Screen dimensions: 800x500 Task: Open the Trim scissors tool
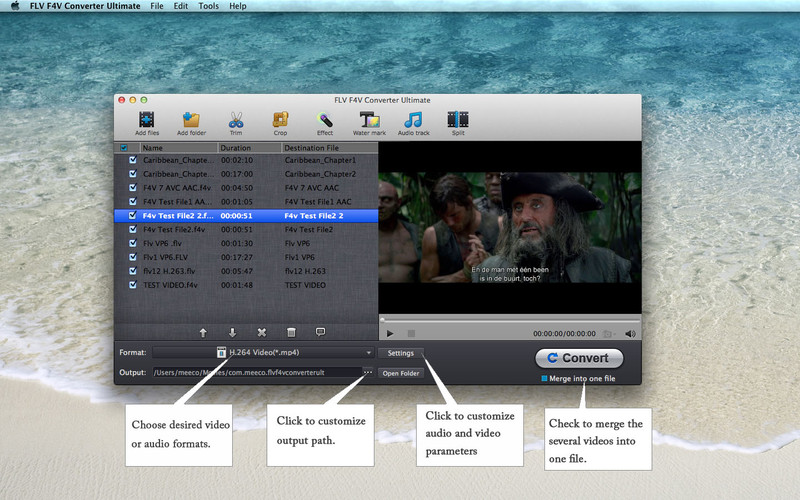click(236, 123)
